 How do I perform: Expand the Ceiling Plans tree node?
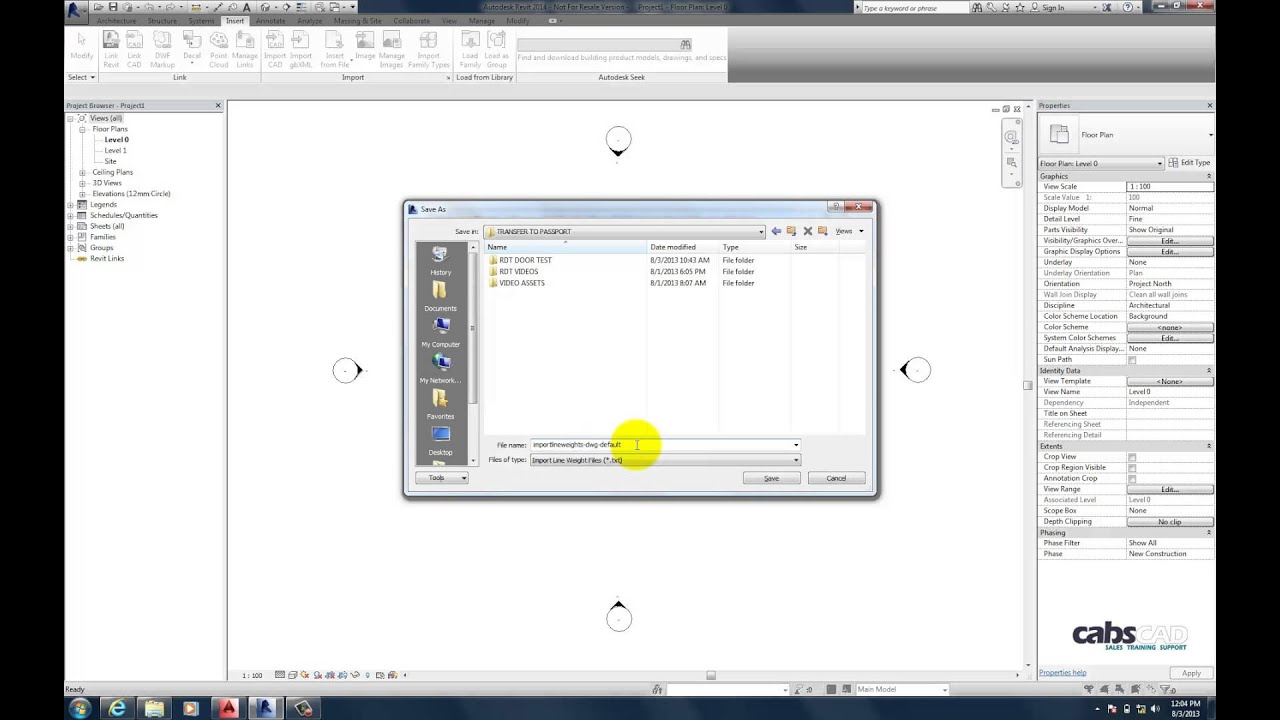[82, 172]
